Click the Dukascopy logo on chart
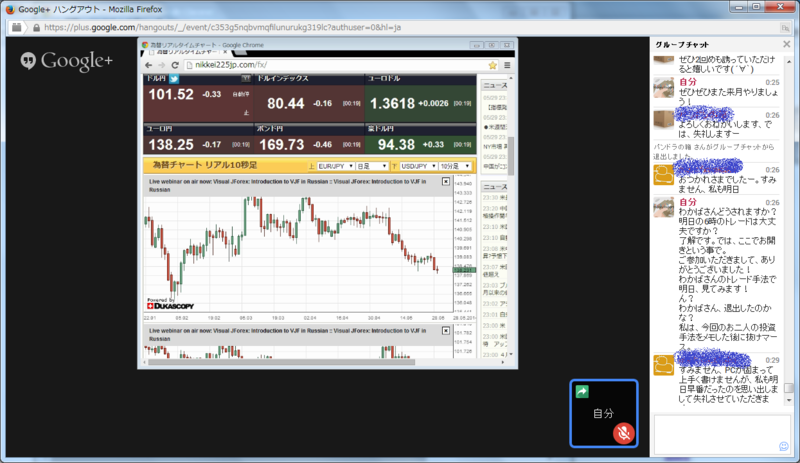Screen dimensions: 800x463 pos(170,304)
